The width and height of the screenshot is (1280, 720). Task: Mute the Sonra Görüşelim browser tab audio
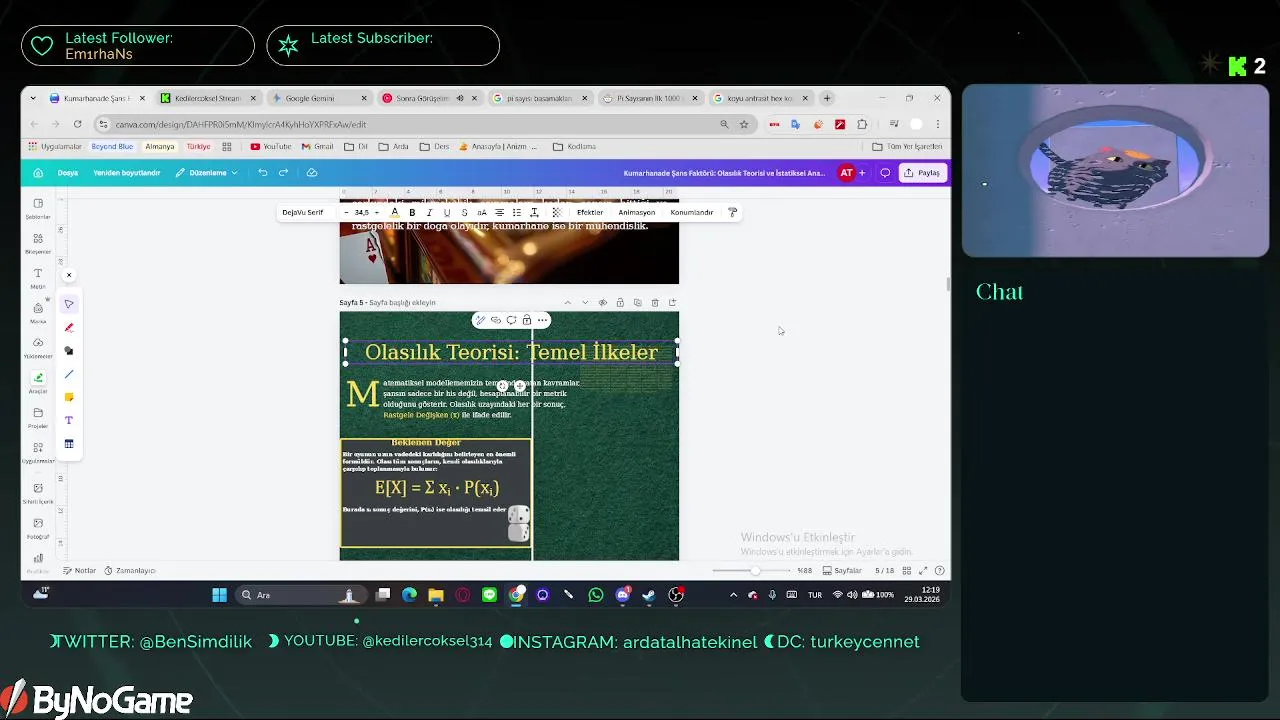point(460,98)
